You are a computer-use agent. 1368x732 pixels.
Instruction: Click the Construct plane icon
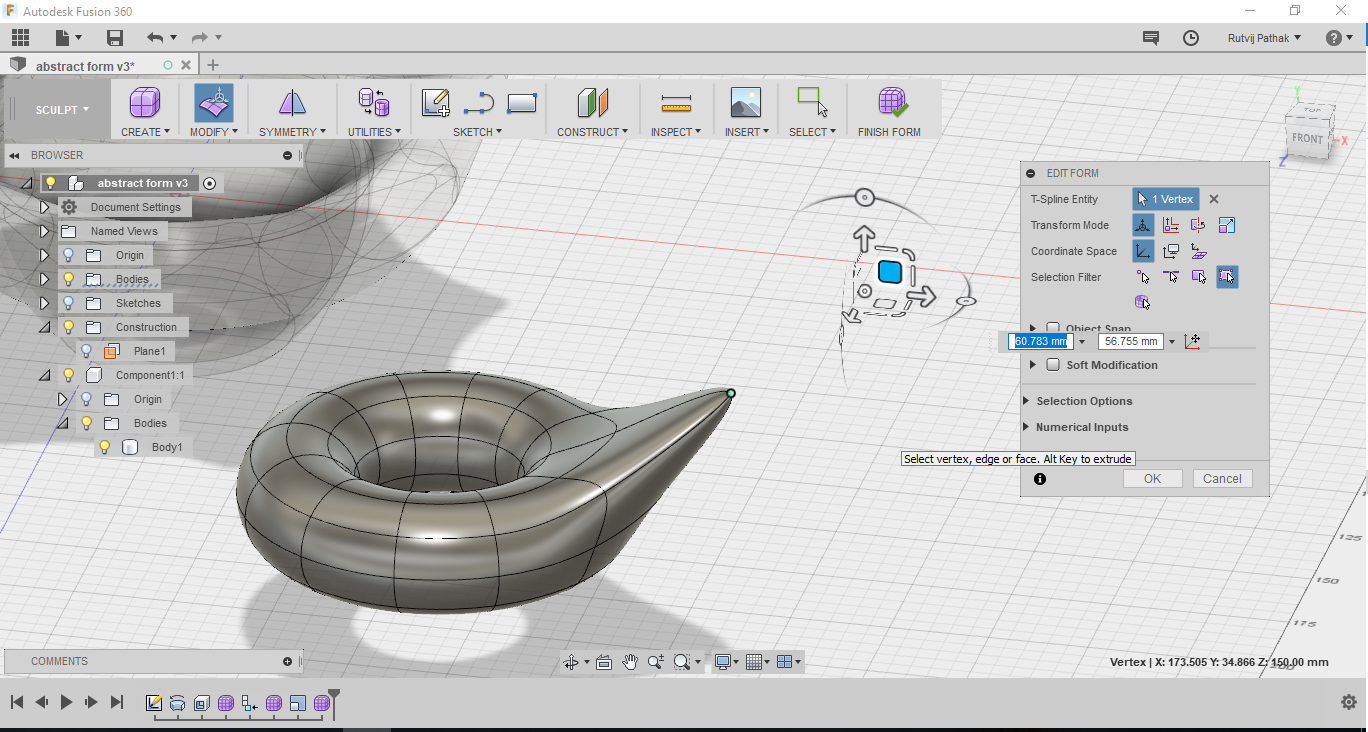tap(592, 103)
